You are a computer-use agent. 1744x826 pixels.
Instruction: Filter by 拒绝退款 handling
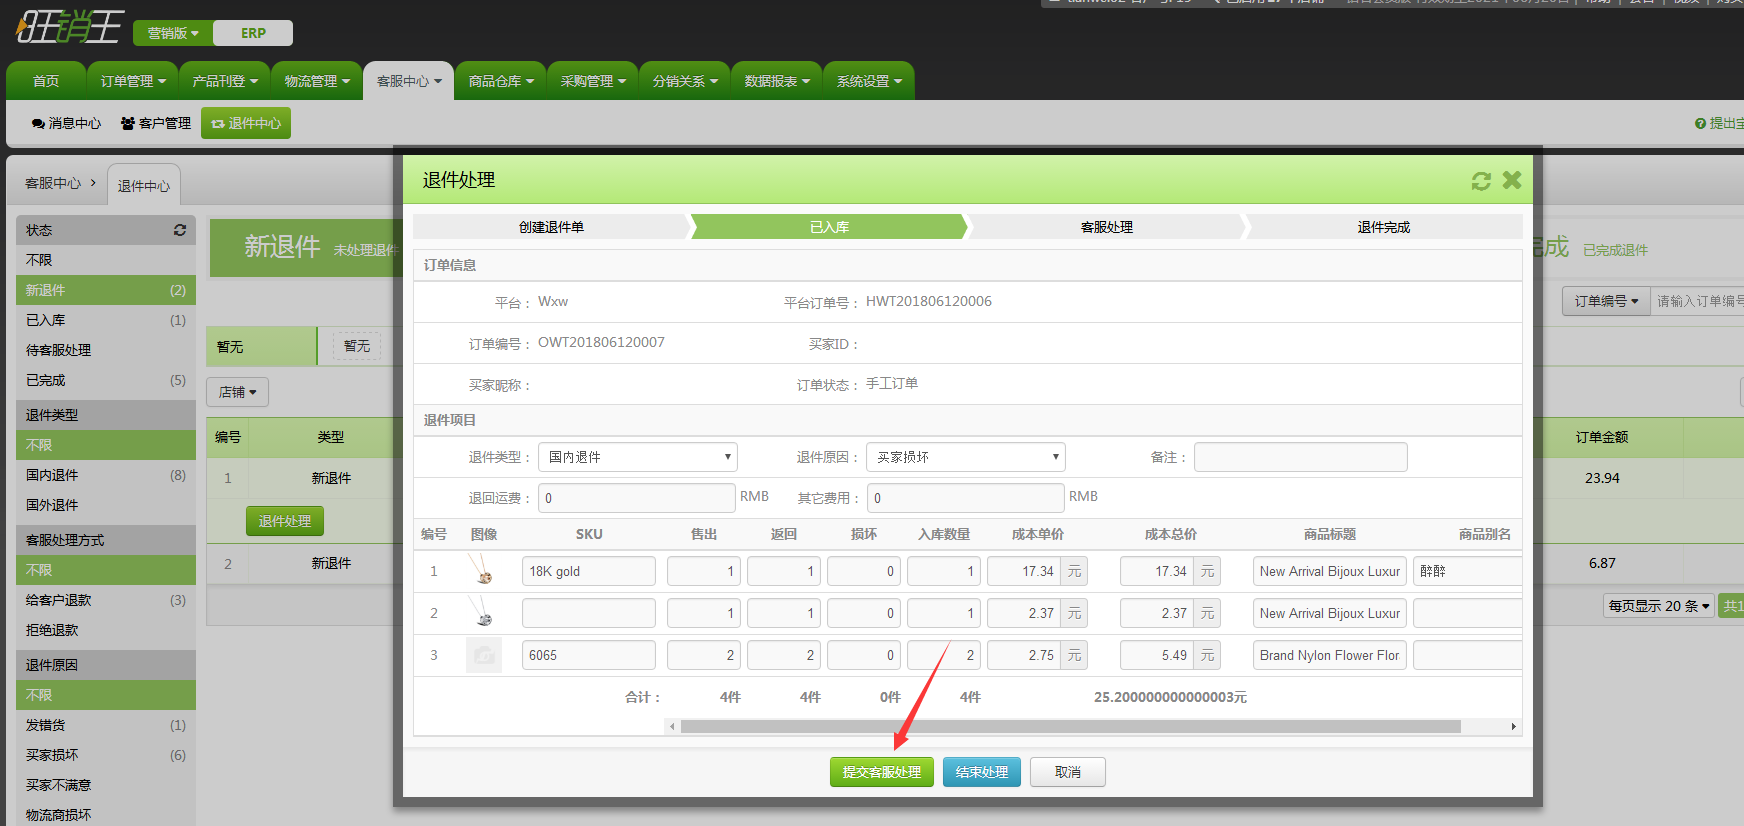[x=106, y=630]
